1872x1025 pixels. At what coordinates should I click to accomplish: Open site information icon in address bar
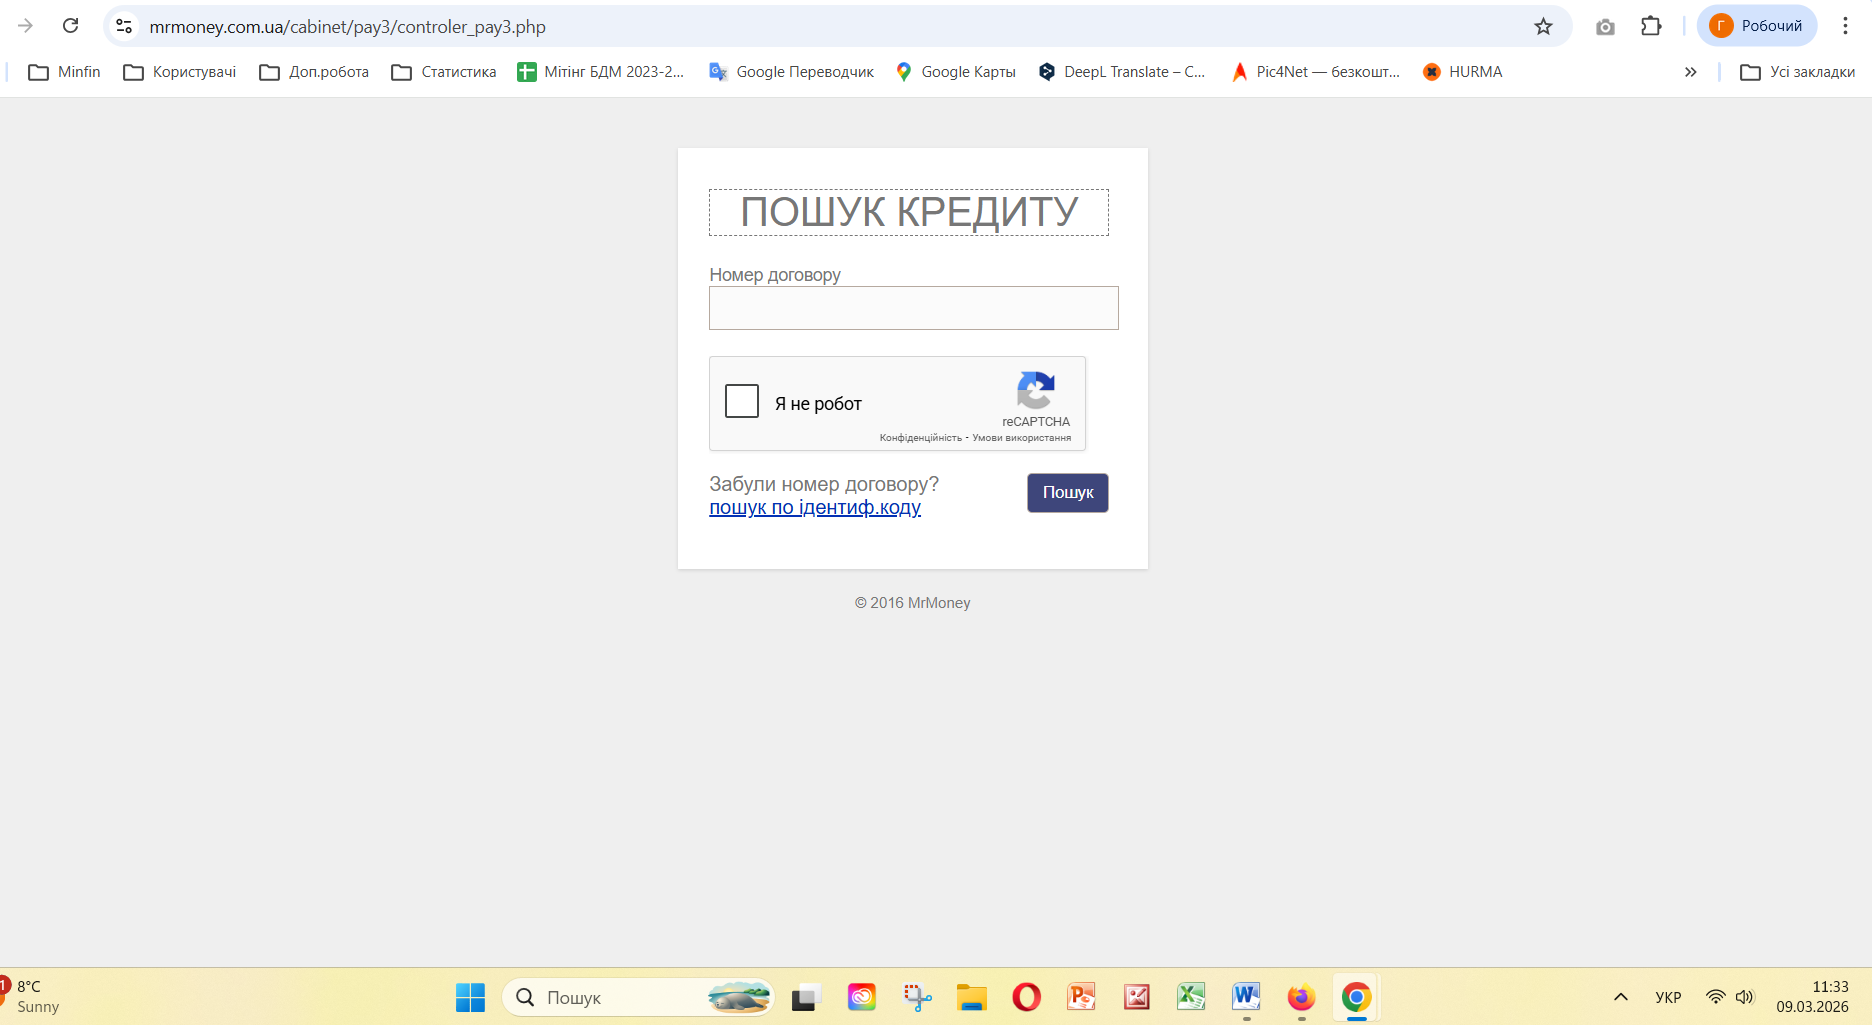point(124,26)
